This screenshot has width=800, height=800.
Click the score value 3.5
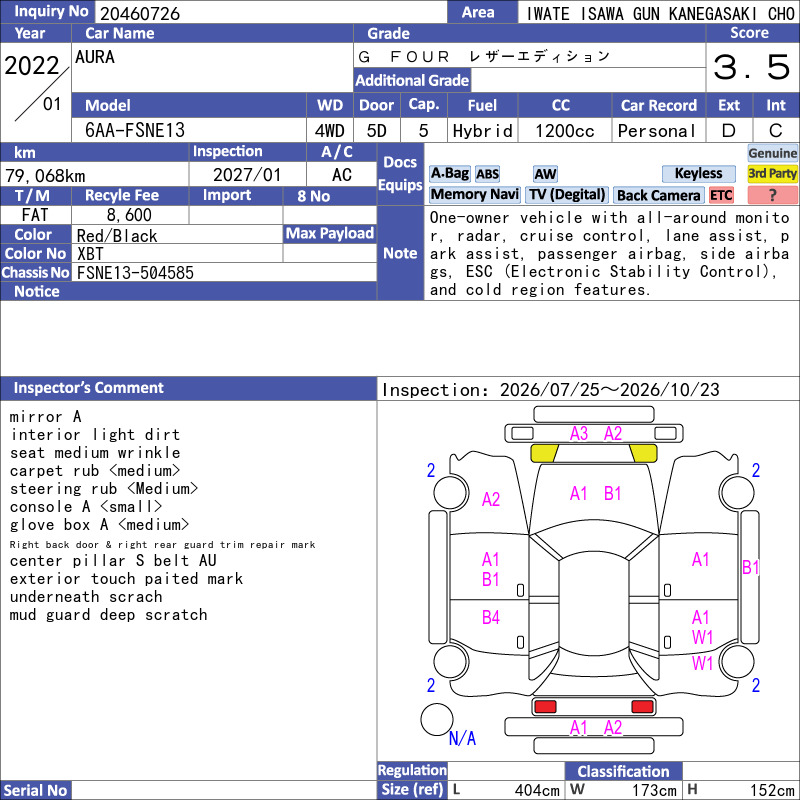752,67
